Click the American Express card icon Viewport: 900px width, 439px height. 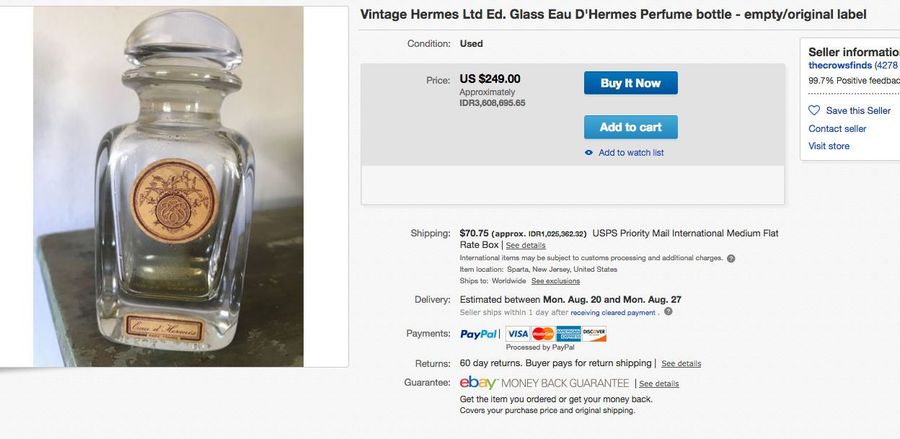pos(568,334)
